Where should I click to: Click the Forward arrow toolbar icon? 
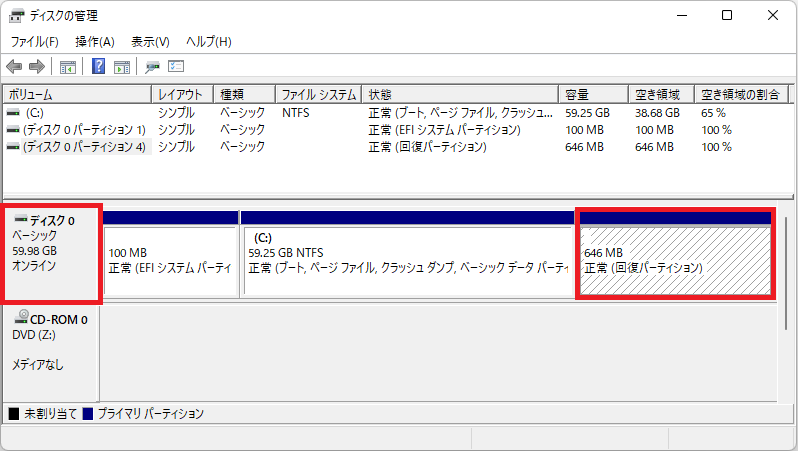pyautogui.click(x=37, y=66)
